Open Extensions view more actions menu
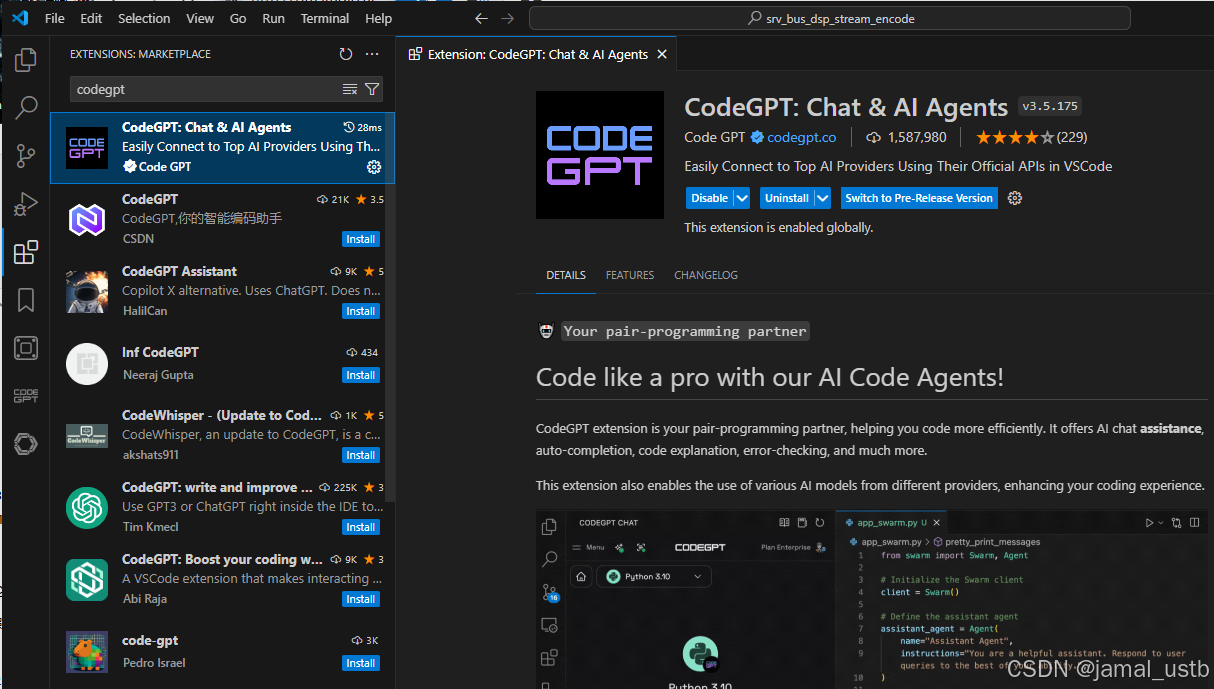This screenshot has width=1214, height=689. click(x=372, y=54)
